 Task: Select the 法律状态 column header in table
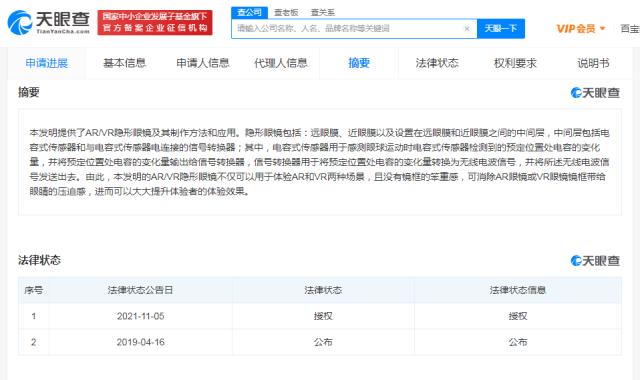coord(323,290)
